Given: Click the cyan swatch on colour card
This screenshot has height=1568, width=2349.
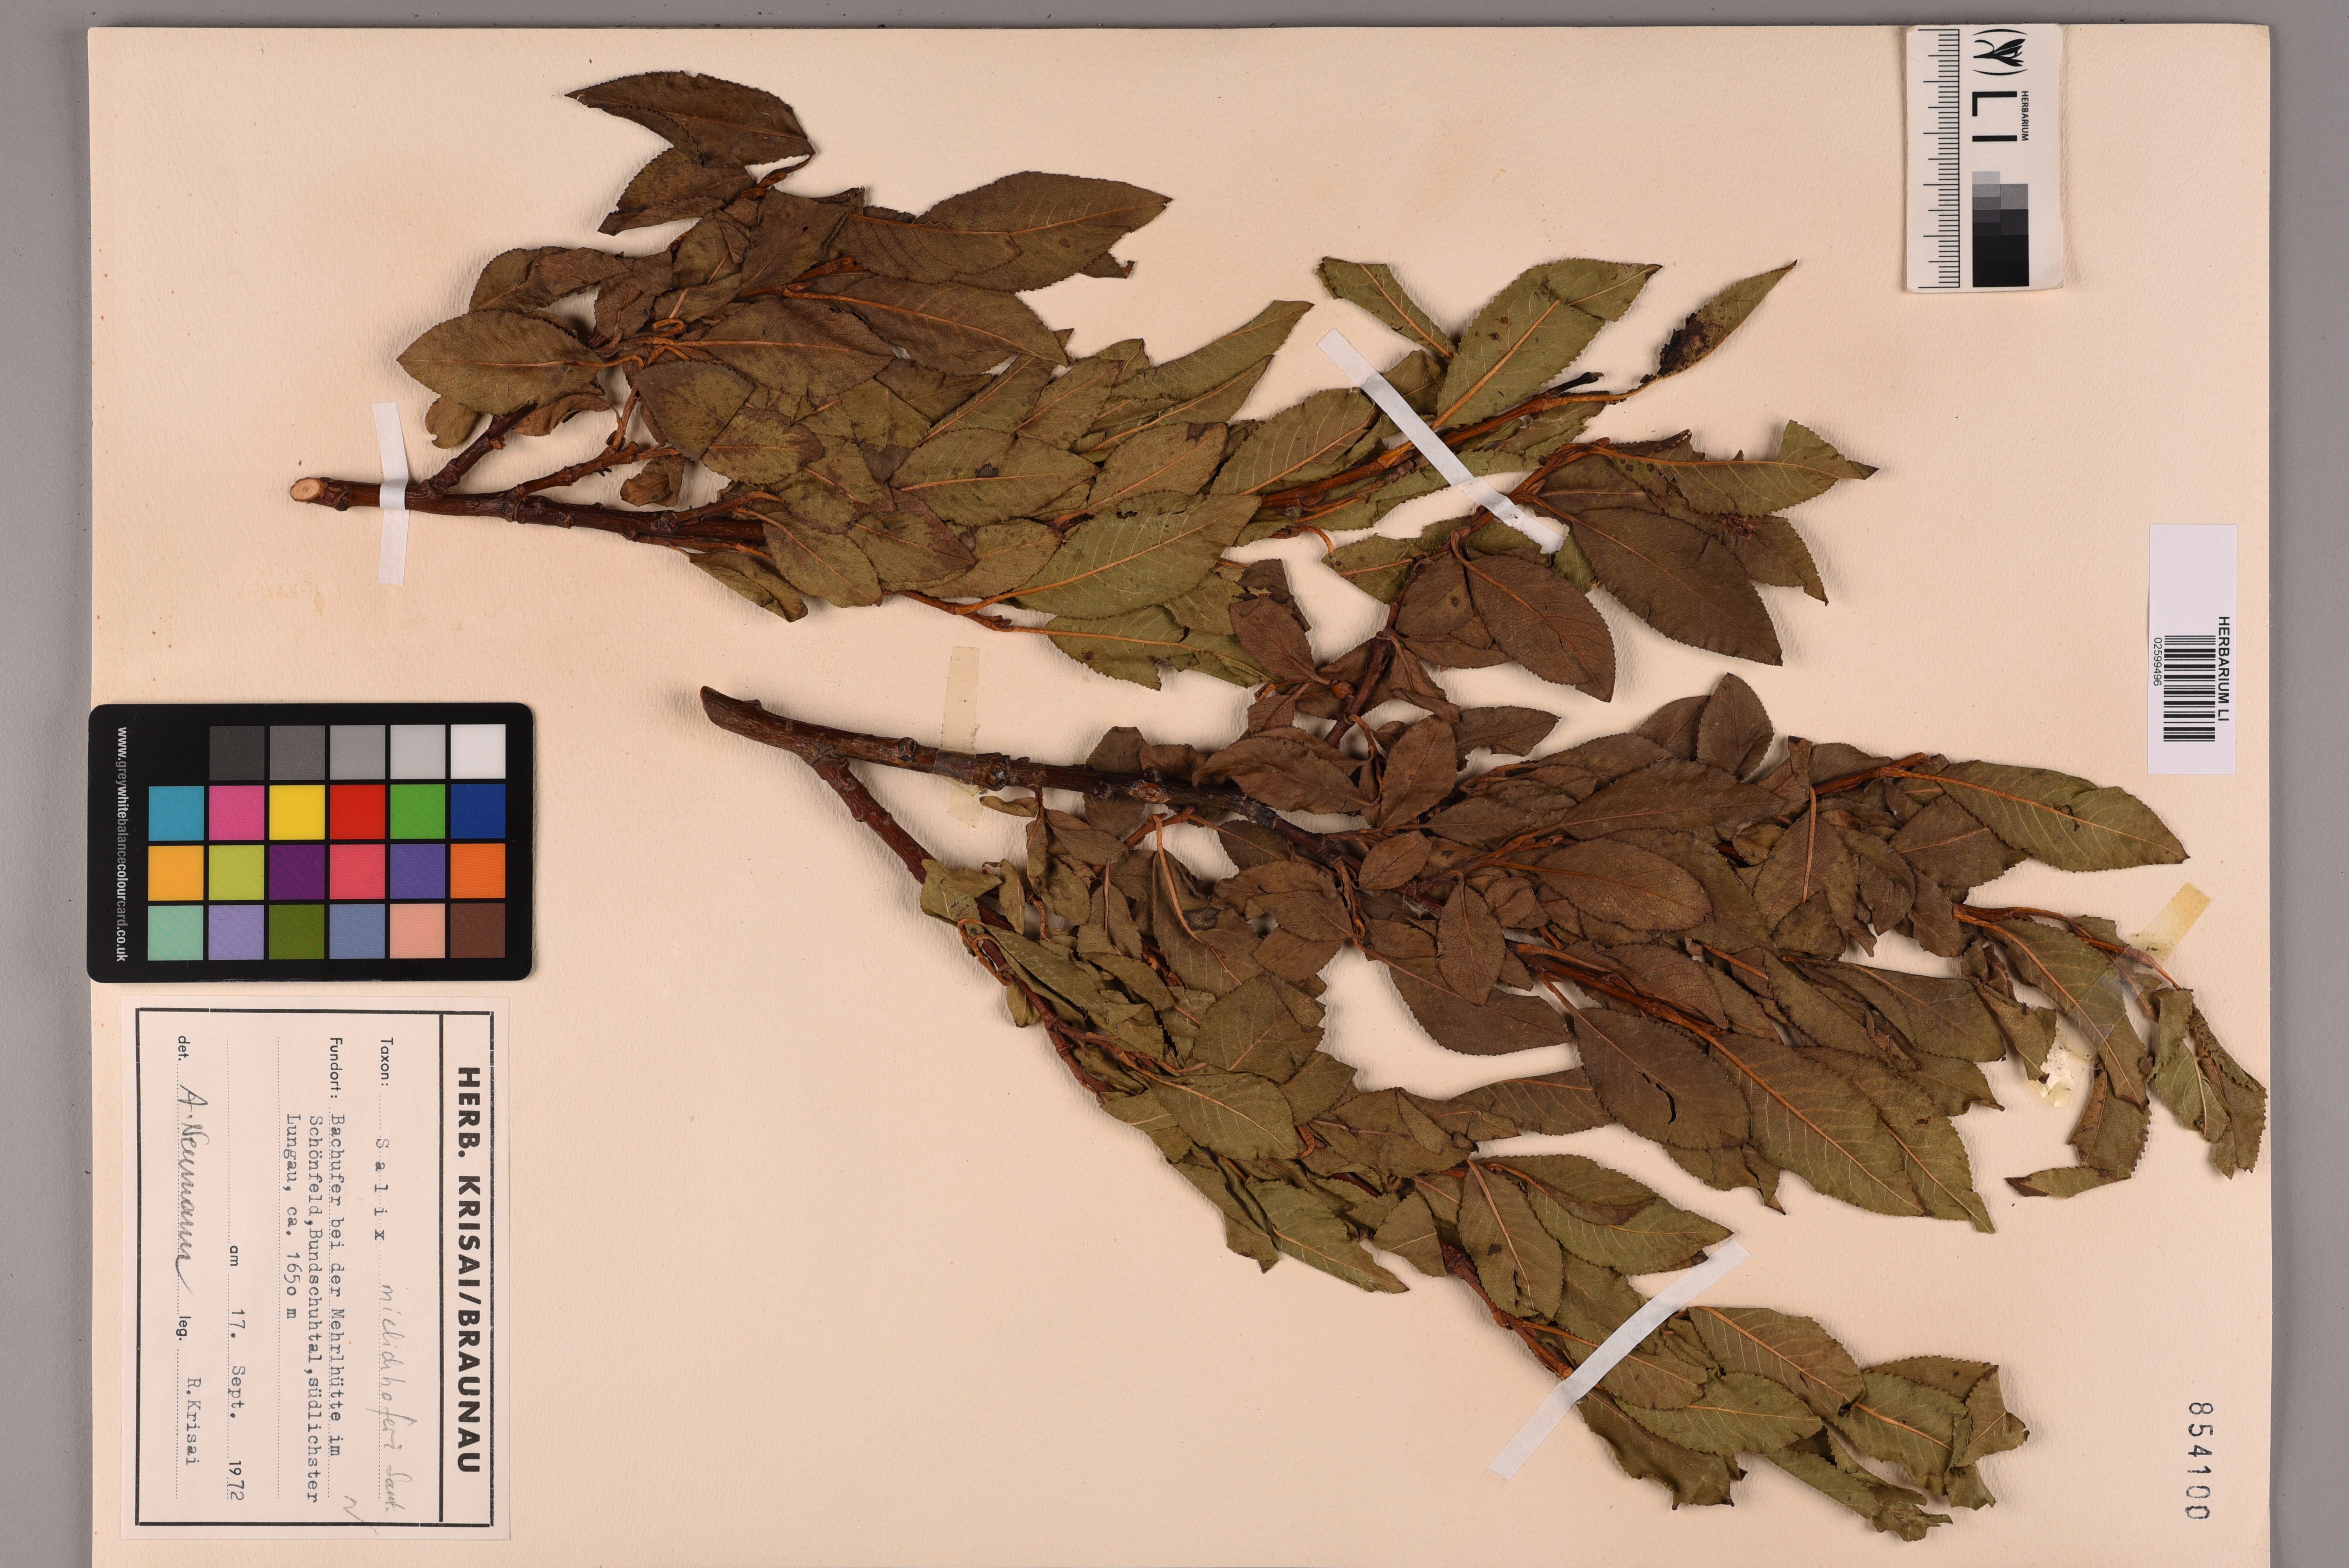Looking at the screenshot, I should tap(176, 812).
